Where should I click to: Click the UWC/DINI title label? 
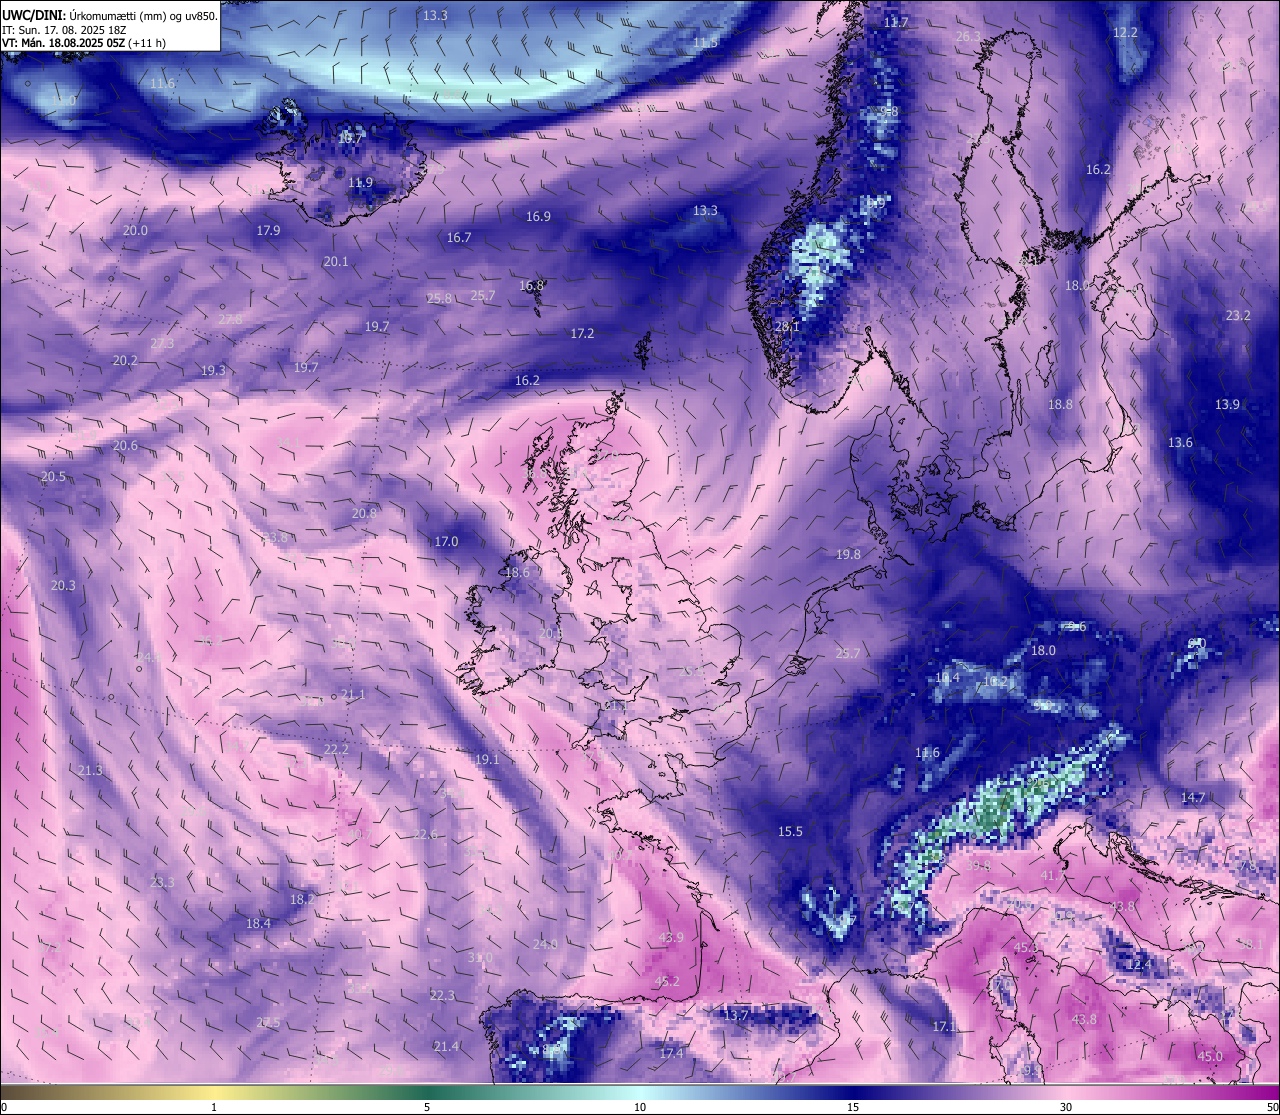pyautogui.click(x=35, y=16)
